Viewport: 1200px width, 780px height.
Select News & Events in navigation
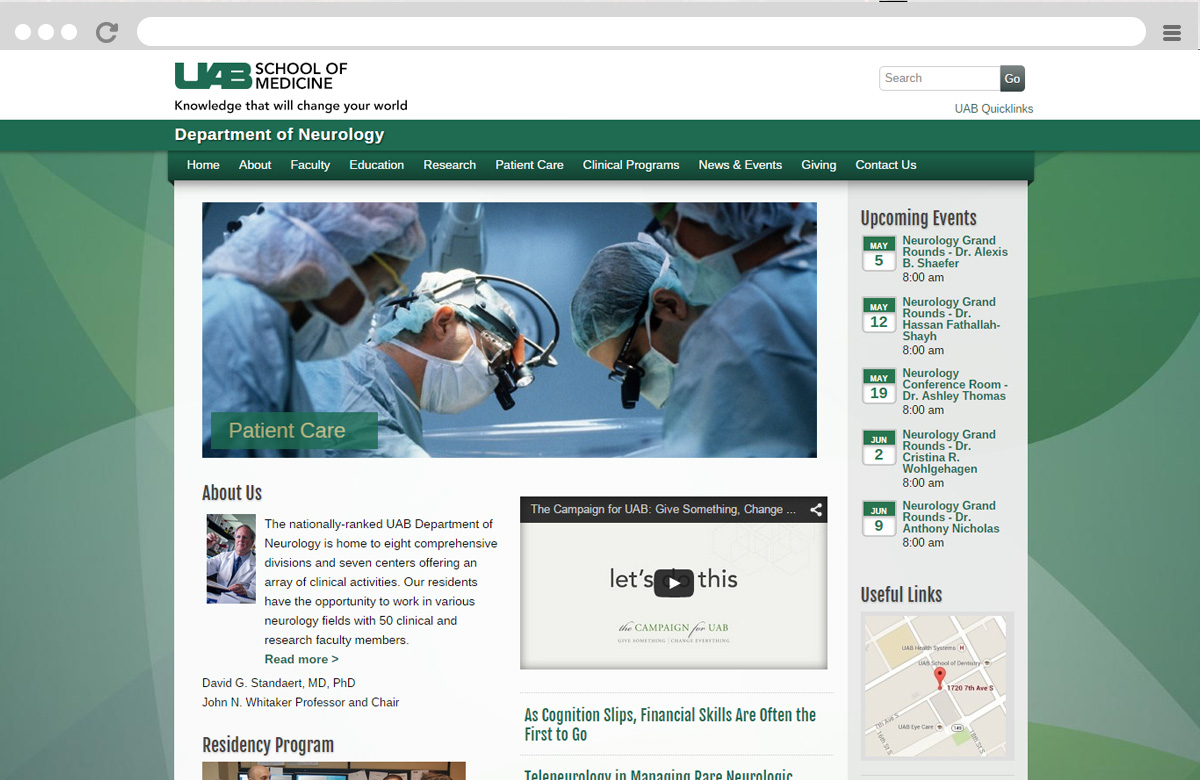740,165
